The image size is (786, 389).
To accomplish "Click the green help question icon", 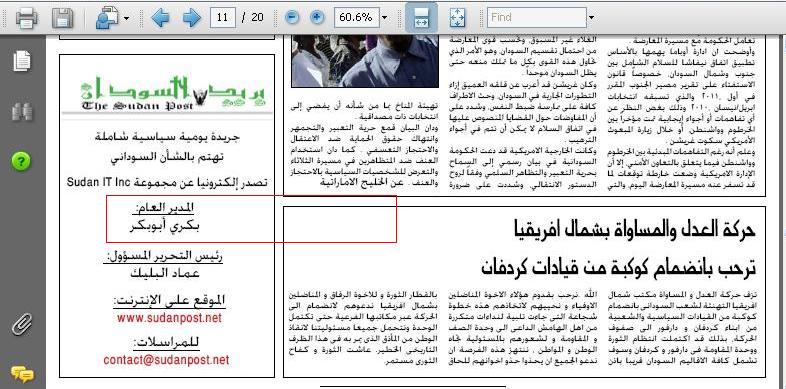I will [x=22, y=161].
